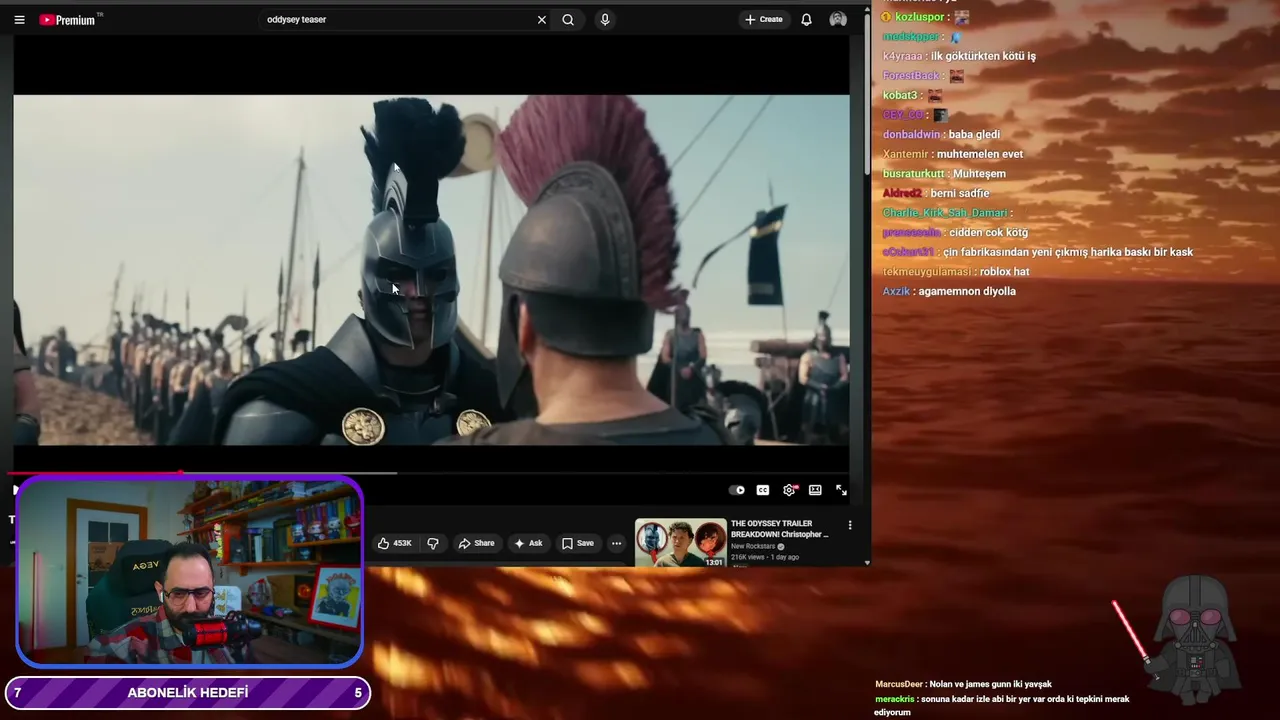Open YouTube notifications bell

[x=806, y=19]
